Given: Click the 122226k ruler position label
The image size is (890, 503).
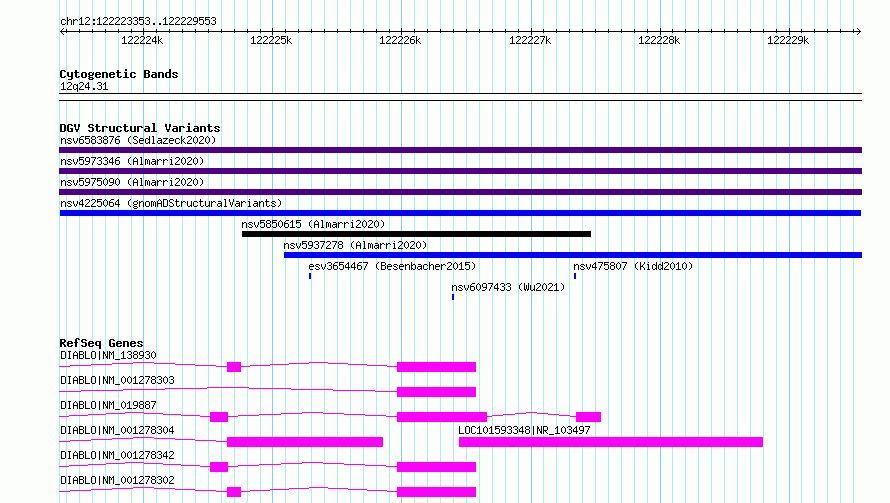Looking at the screenshot, I should point(400,40).
